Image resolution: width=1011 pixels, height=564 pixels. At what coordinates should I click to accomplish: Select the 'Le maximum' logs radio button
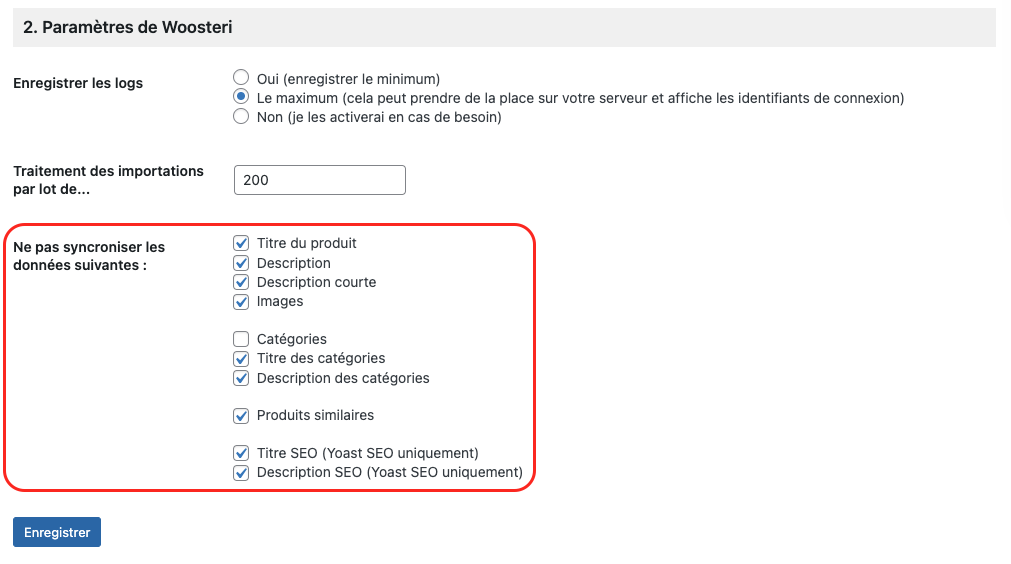click(240, 98)
